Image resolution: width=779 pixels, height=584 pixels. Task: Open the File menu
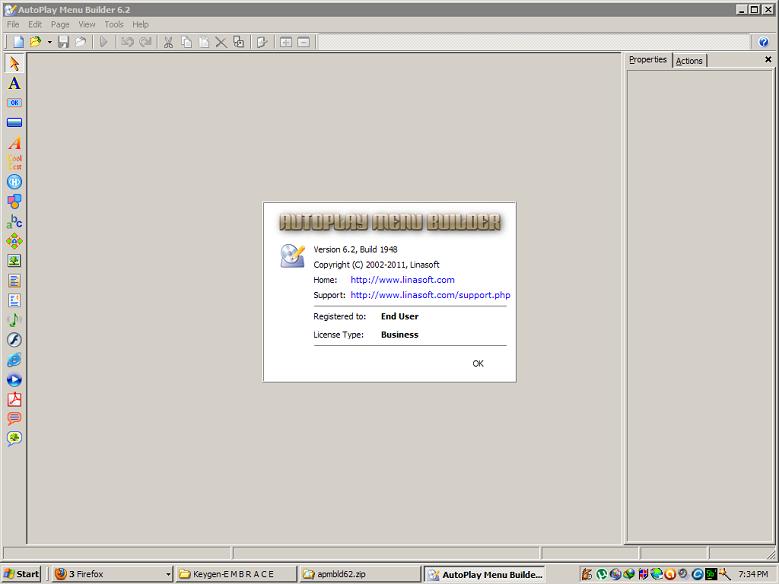[x=13, y=24]
